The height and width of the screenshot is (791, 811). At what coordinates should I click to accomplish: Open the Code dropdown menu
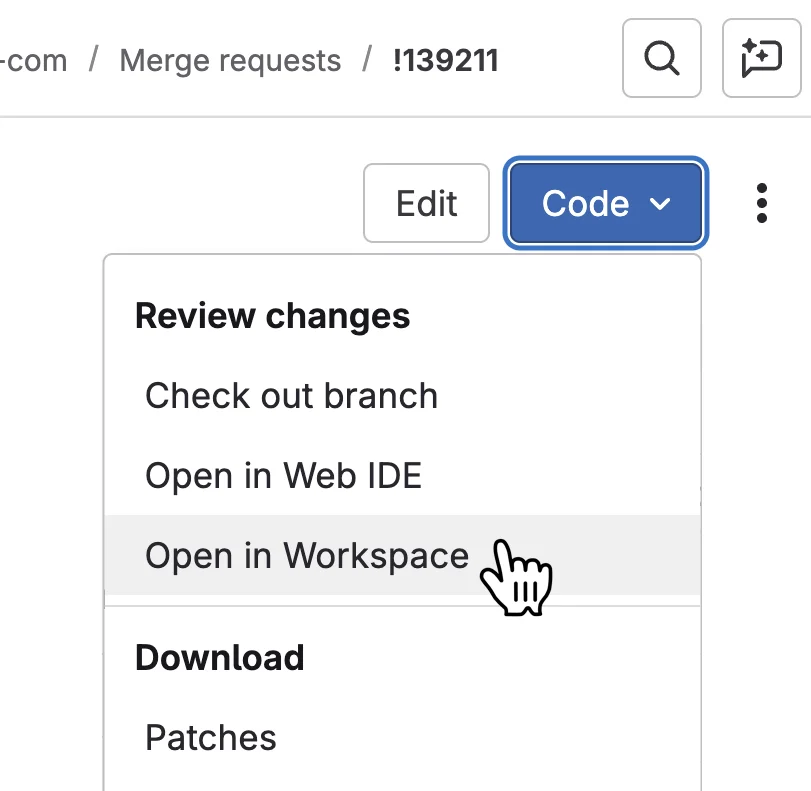(605, 203)
